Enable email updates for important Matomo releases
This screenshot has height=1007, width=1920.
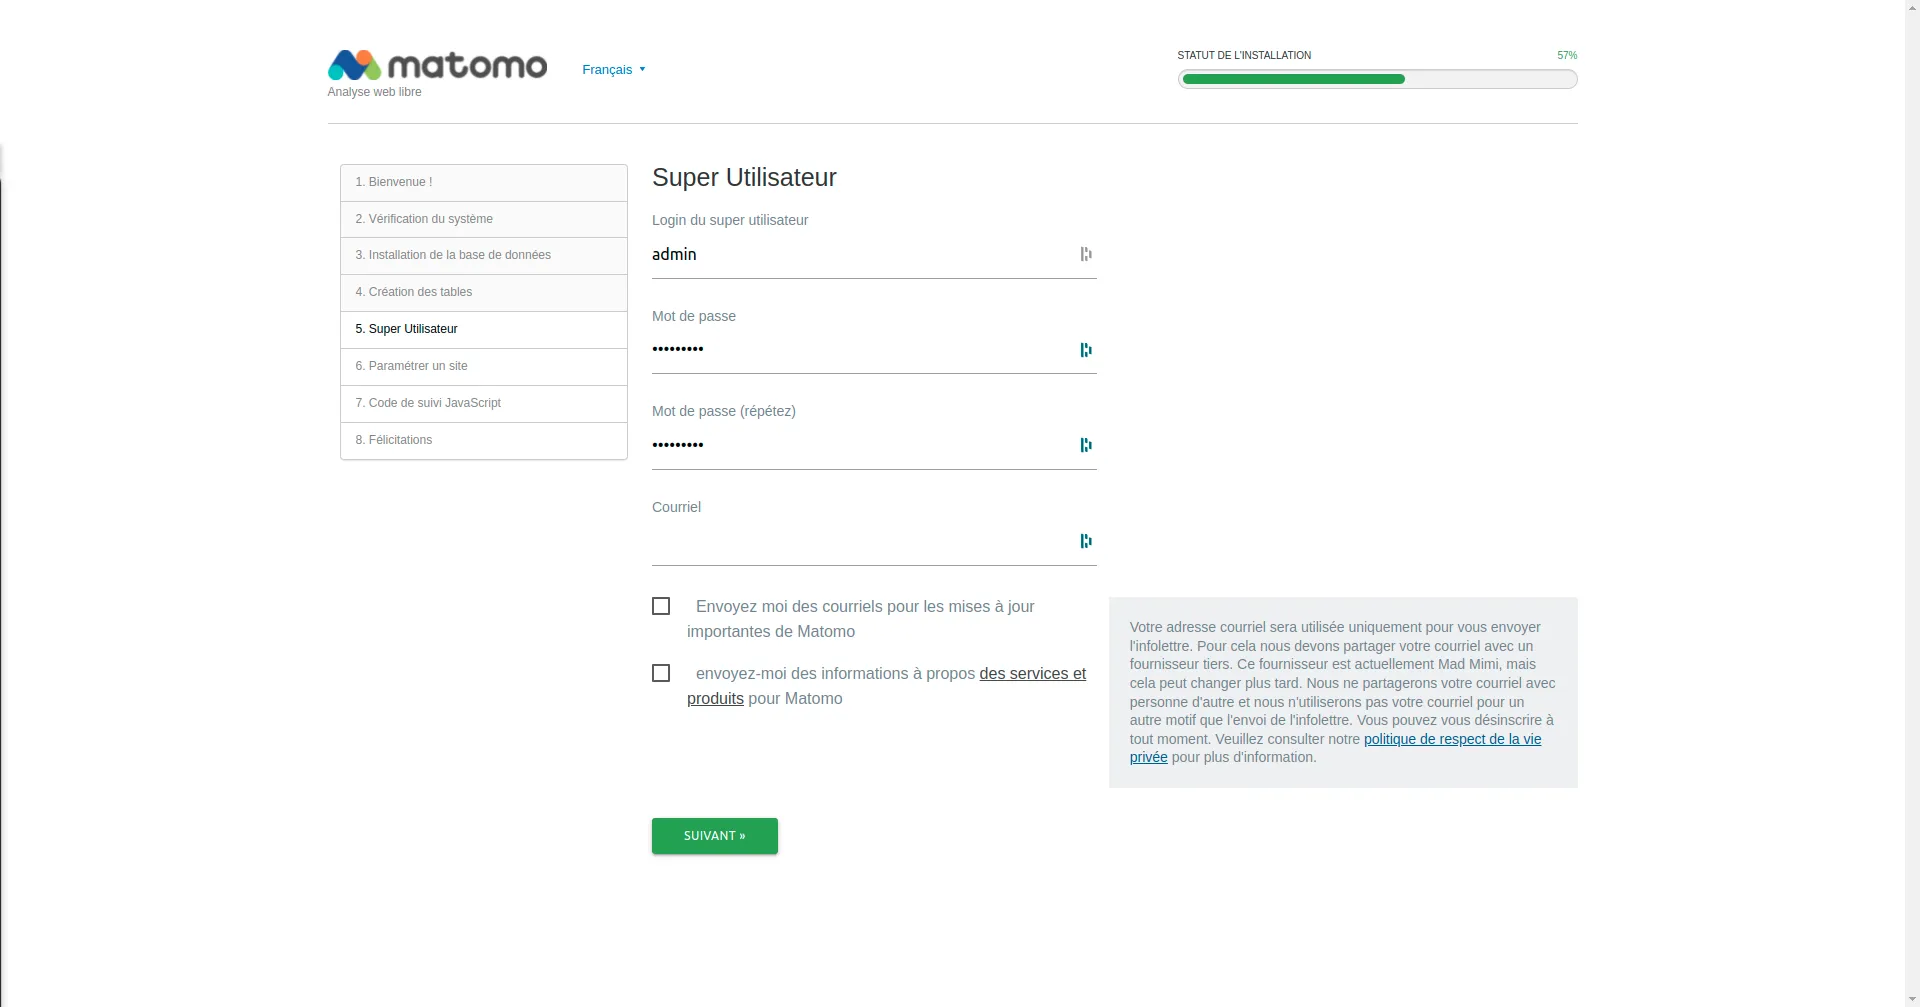[661, 606]
